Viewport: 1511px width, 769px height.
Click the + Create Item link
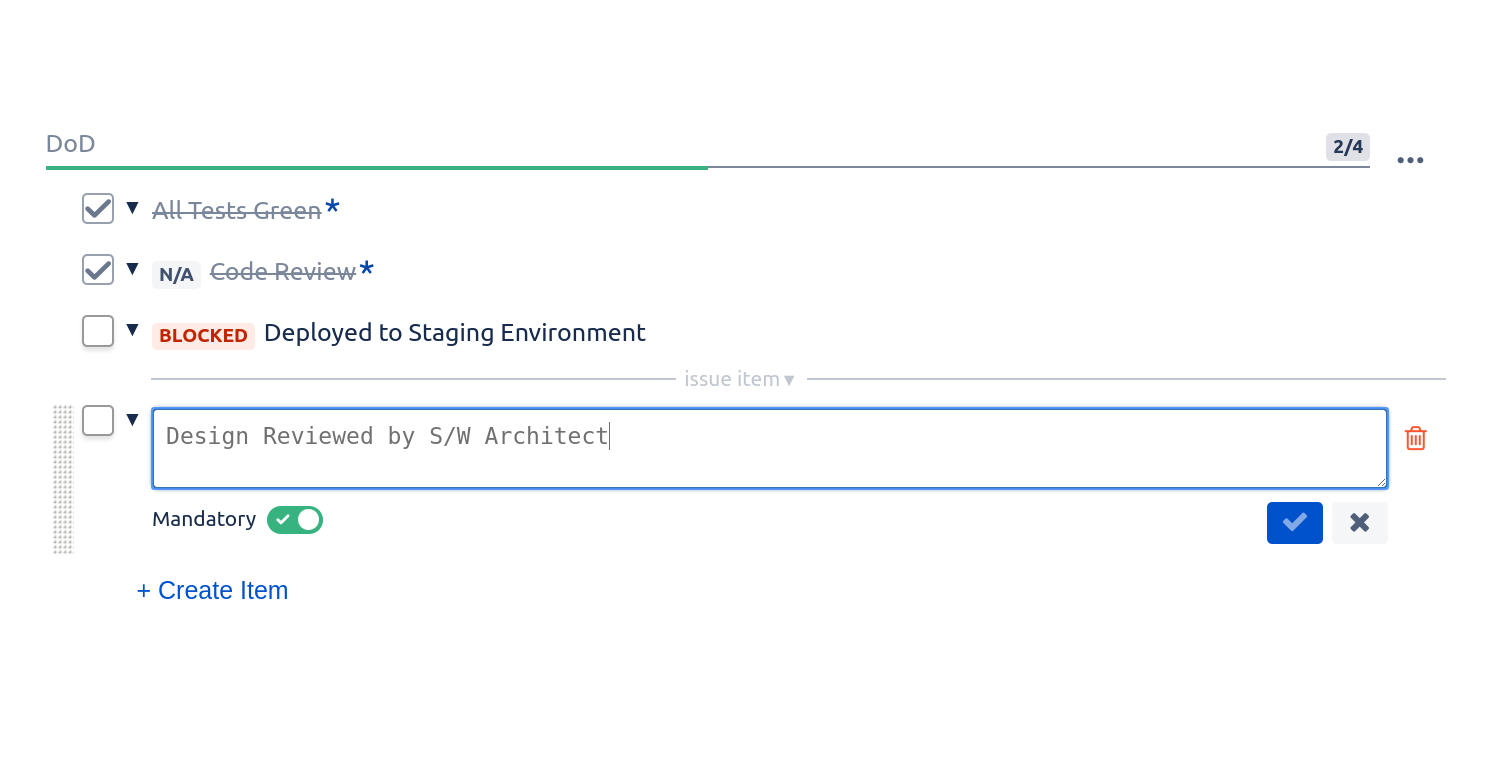(212, 590)
